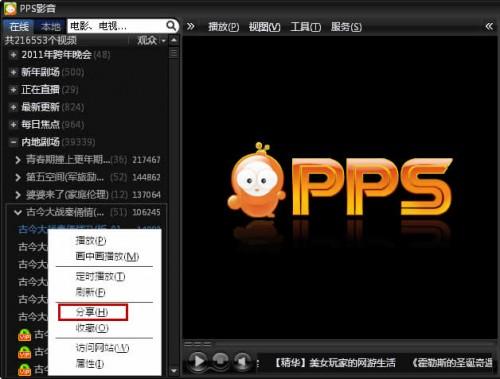Viewport: 500px width, 379px height.
Task: Expand the 每日焦点 category
Action: tap(13, 125)
